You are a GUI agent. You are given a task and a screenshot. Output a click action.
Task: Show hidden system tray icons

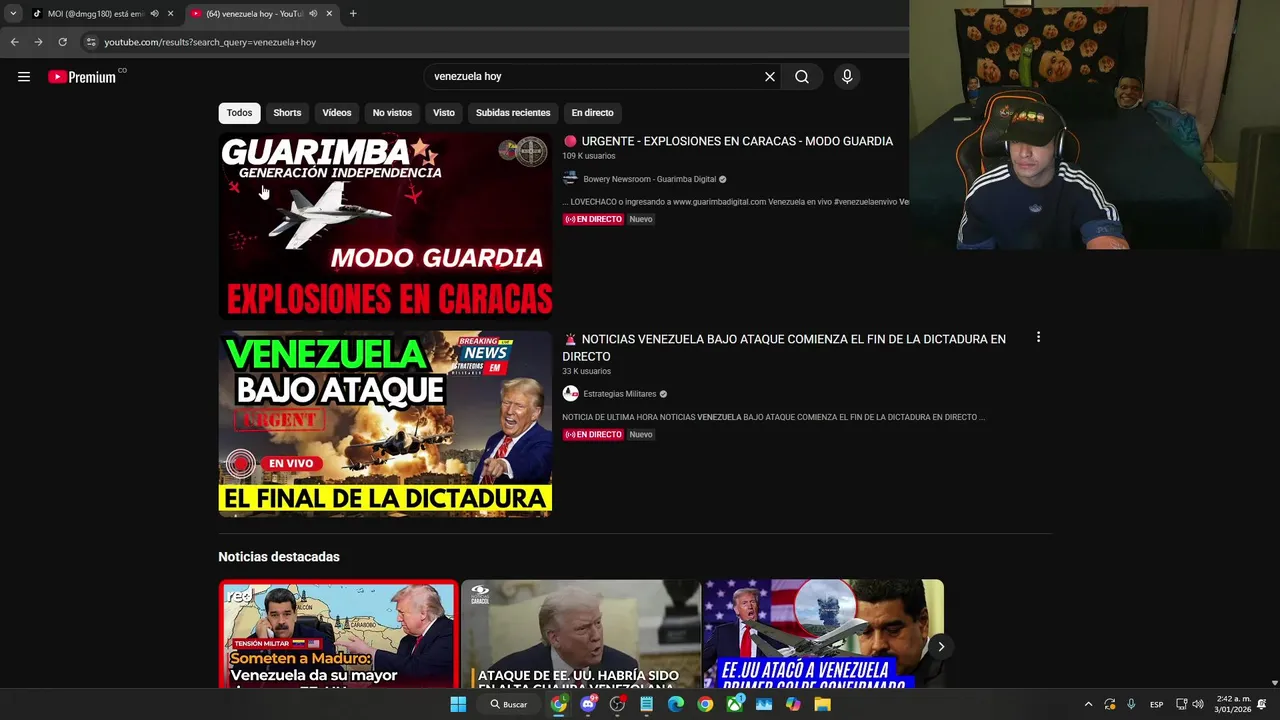[1088, 704]
